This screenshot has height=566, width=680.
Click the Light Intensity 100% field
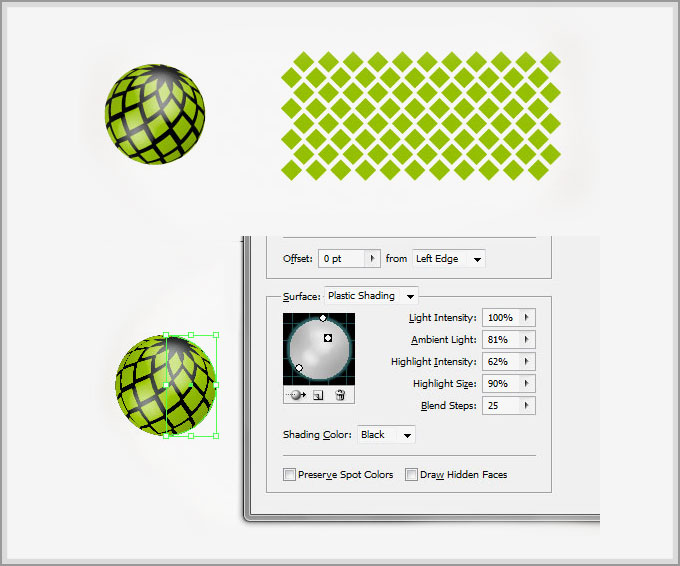point(501,317)
